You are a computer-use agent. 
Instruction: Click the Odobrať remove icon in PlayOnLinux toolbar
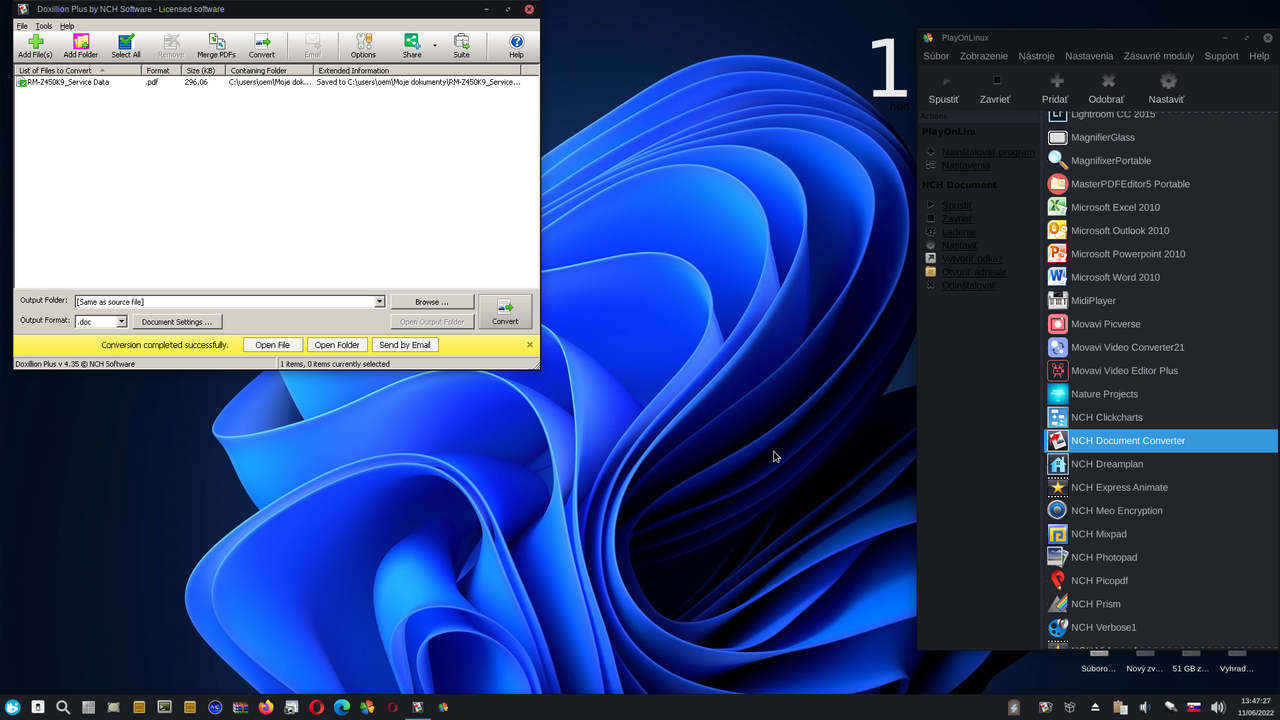click(1107, 81)
